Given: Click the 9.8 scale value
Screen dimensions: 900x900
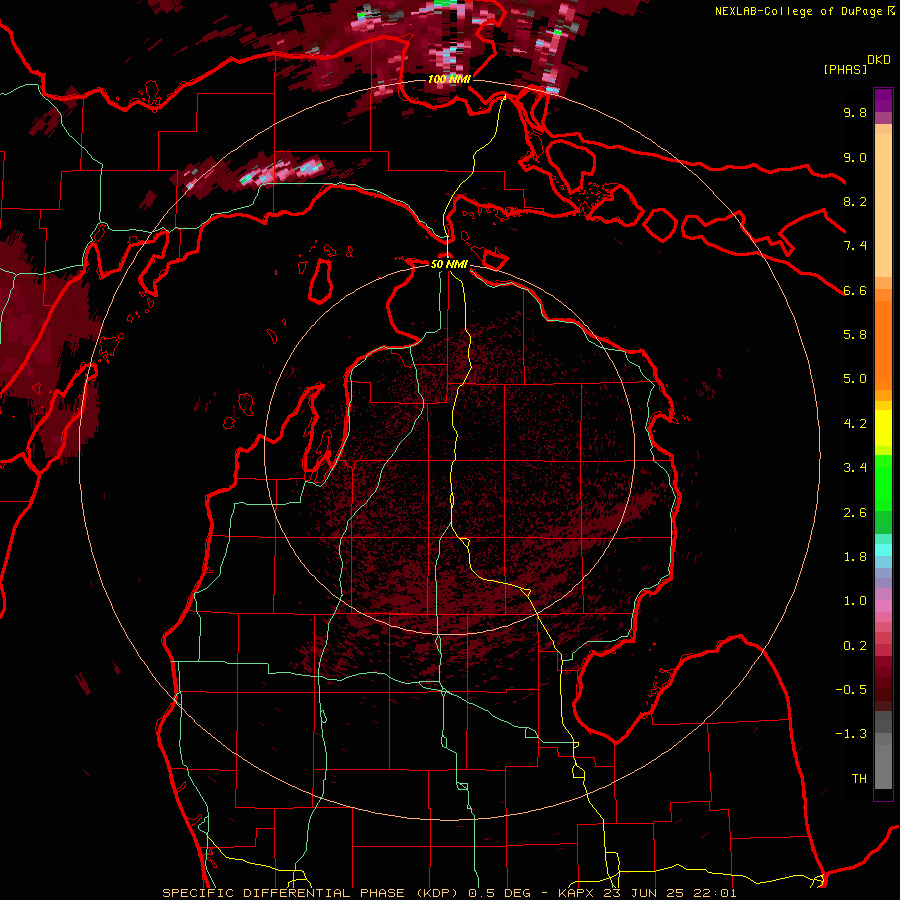Looking at the screenshot, I should click(x=855, y=112).
